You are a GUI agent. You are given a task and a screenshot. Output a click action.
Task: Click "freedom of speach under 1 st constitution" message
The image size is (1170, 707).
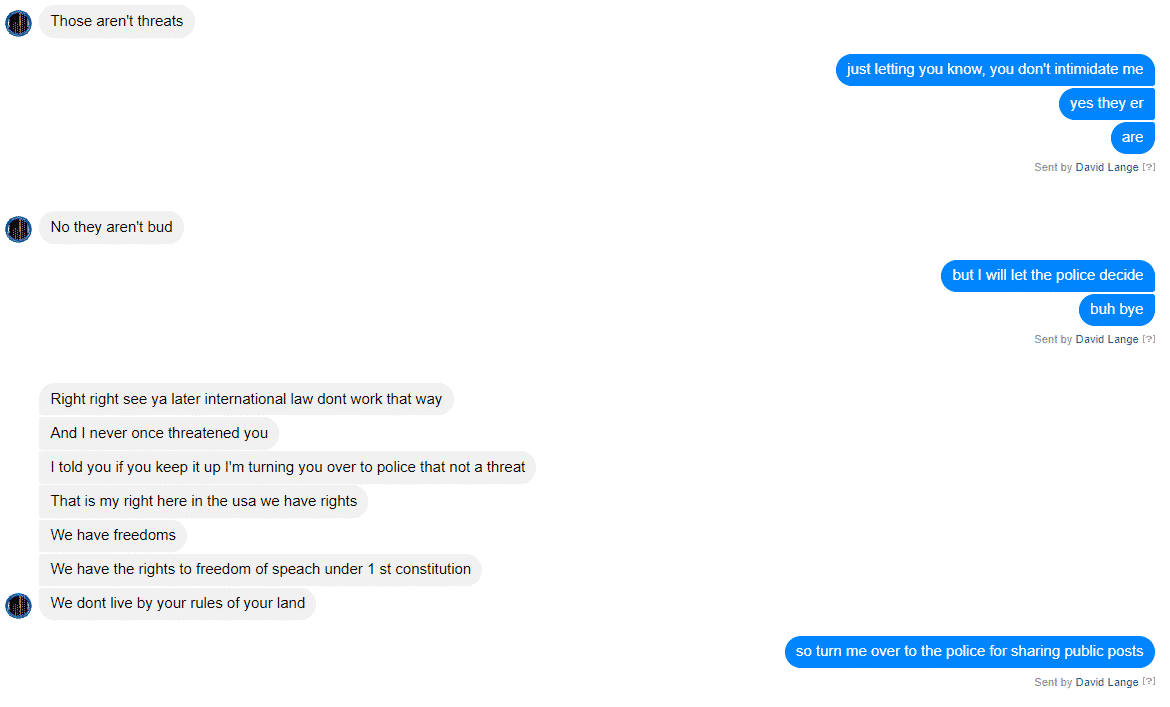pyautogui.click(x=260, y=570)
